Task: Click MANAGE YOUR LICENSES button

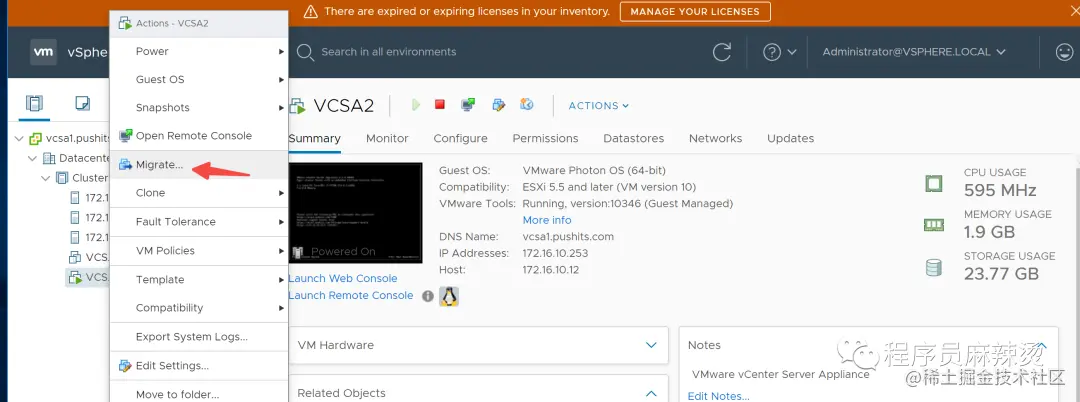Action: (695, 12)
